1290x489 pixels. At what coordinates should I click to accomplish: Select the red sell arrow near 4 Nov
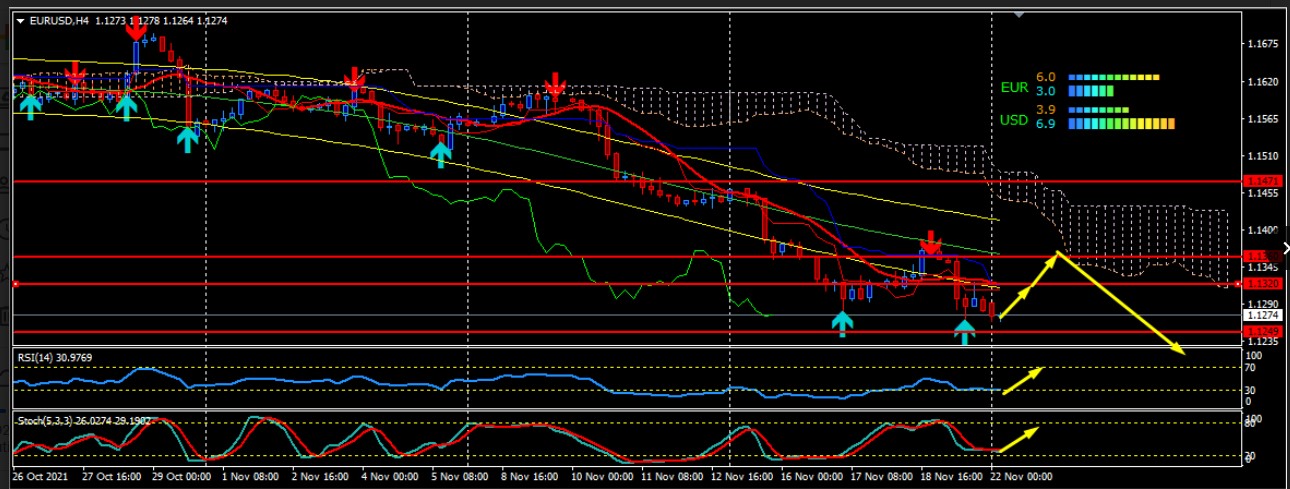tap(353, 80)
